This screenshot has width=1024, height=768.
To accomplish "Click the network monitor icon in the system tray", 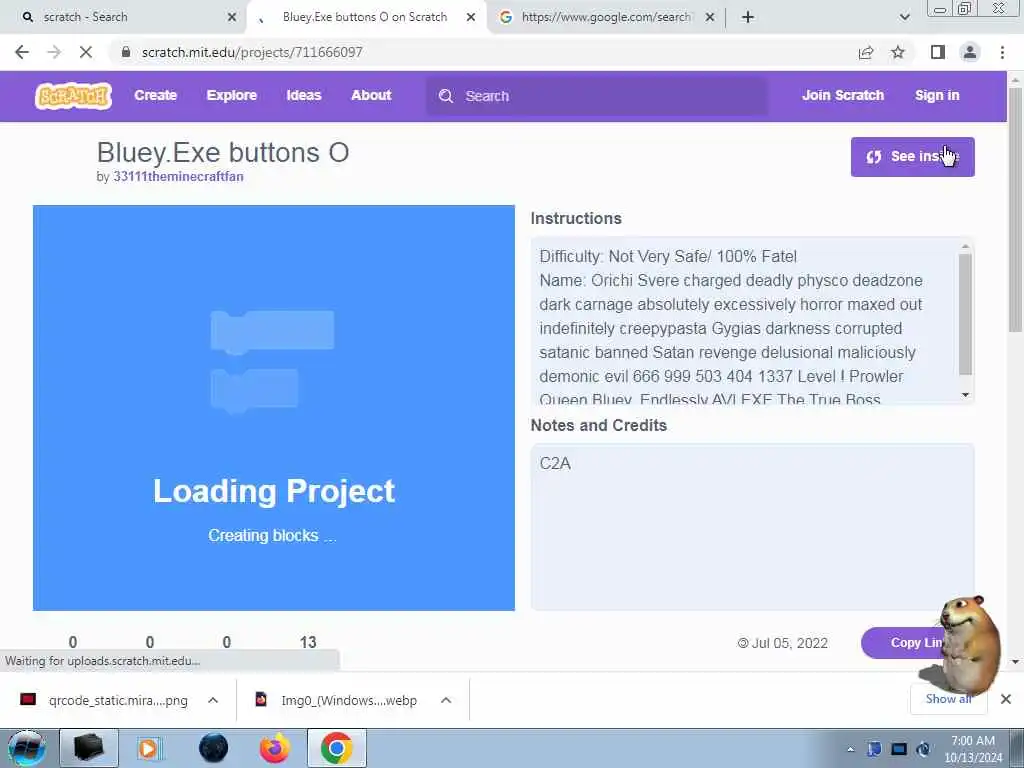I will click(x=899, y=749).
